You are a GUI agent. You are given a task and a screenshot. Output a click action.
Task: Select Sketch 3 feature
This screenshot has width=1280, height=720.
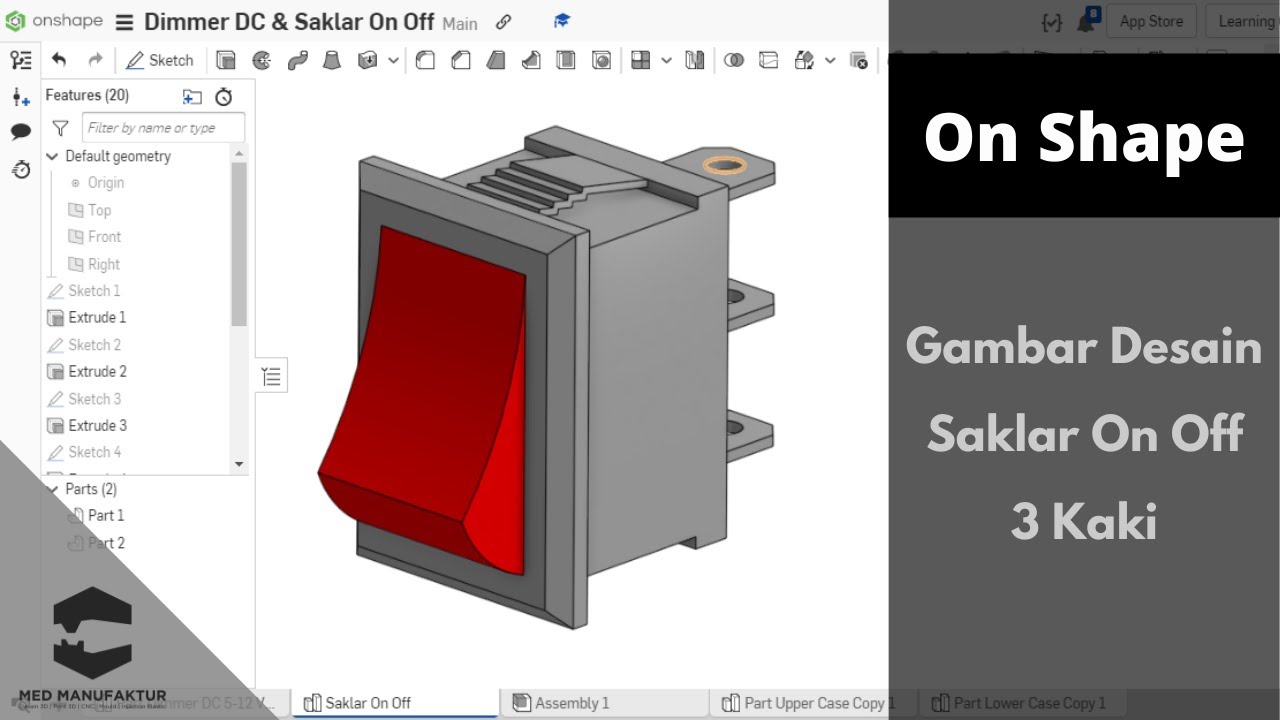point(94,399)
